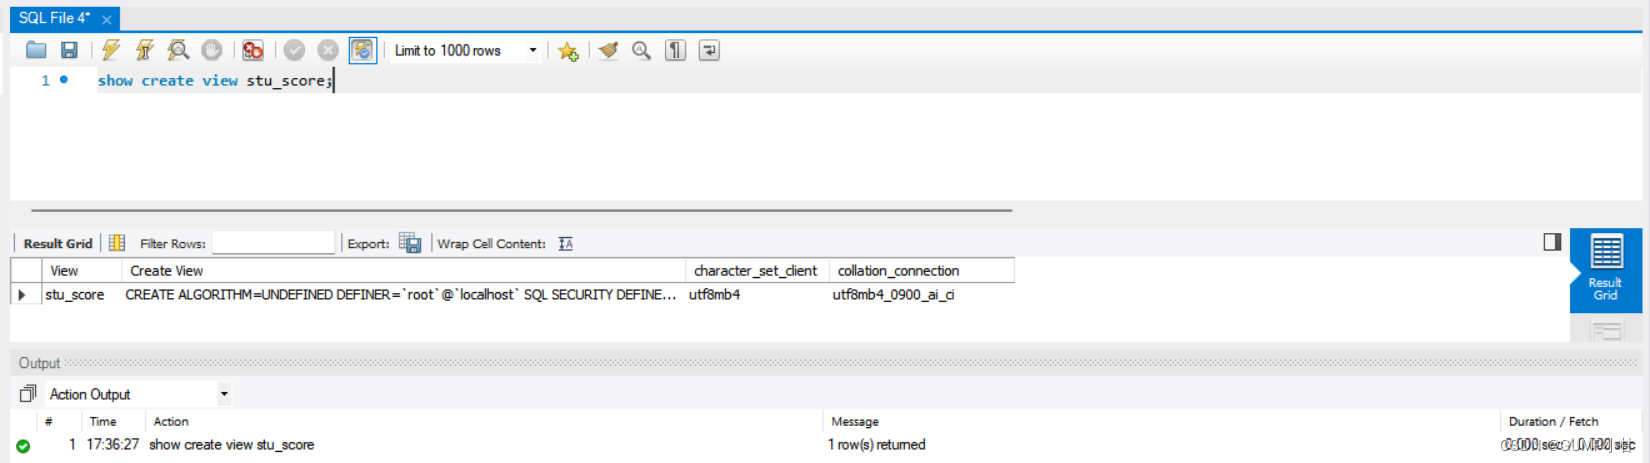Click the Result Grid label

coord(58,243)
